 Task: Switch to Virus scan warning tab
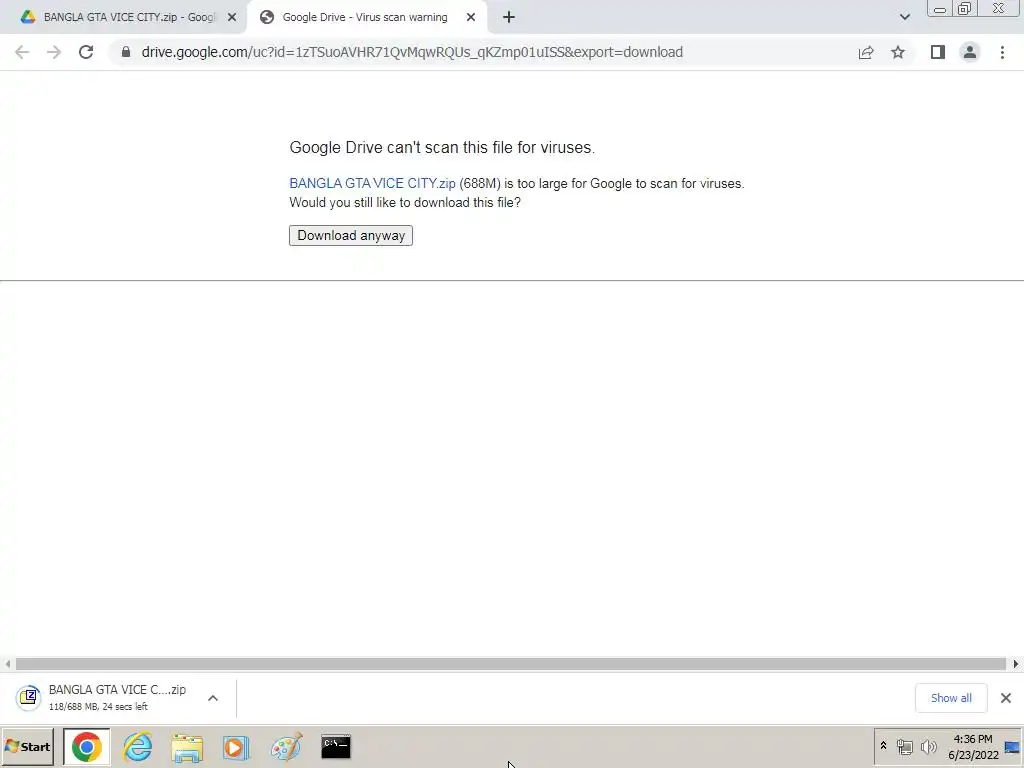364,18
